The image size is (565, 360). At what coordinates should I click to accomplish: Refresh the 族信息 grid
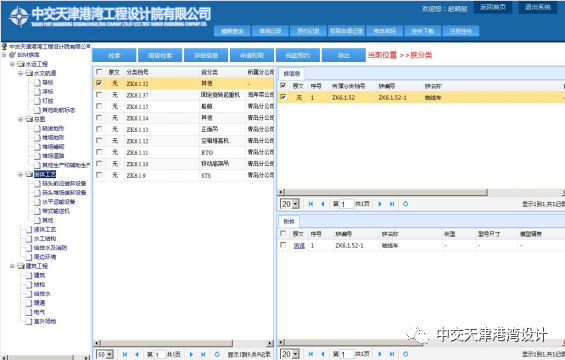click(406, 204)
